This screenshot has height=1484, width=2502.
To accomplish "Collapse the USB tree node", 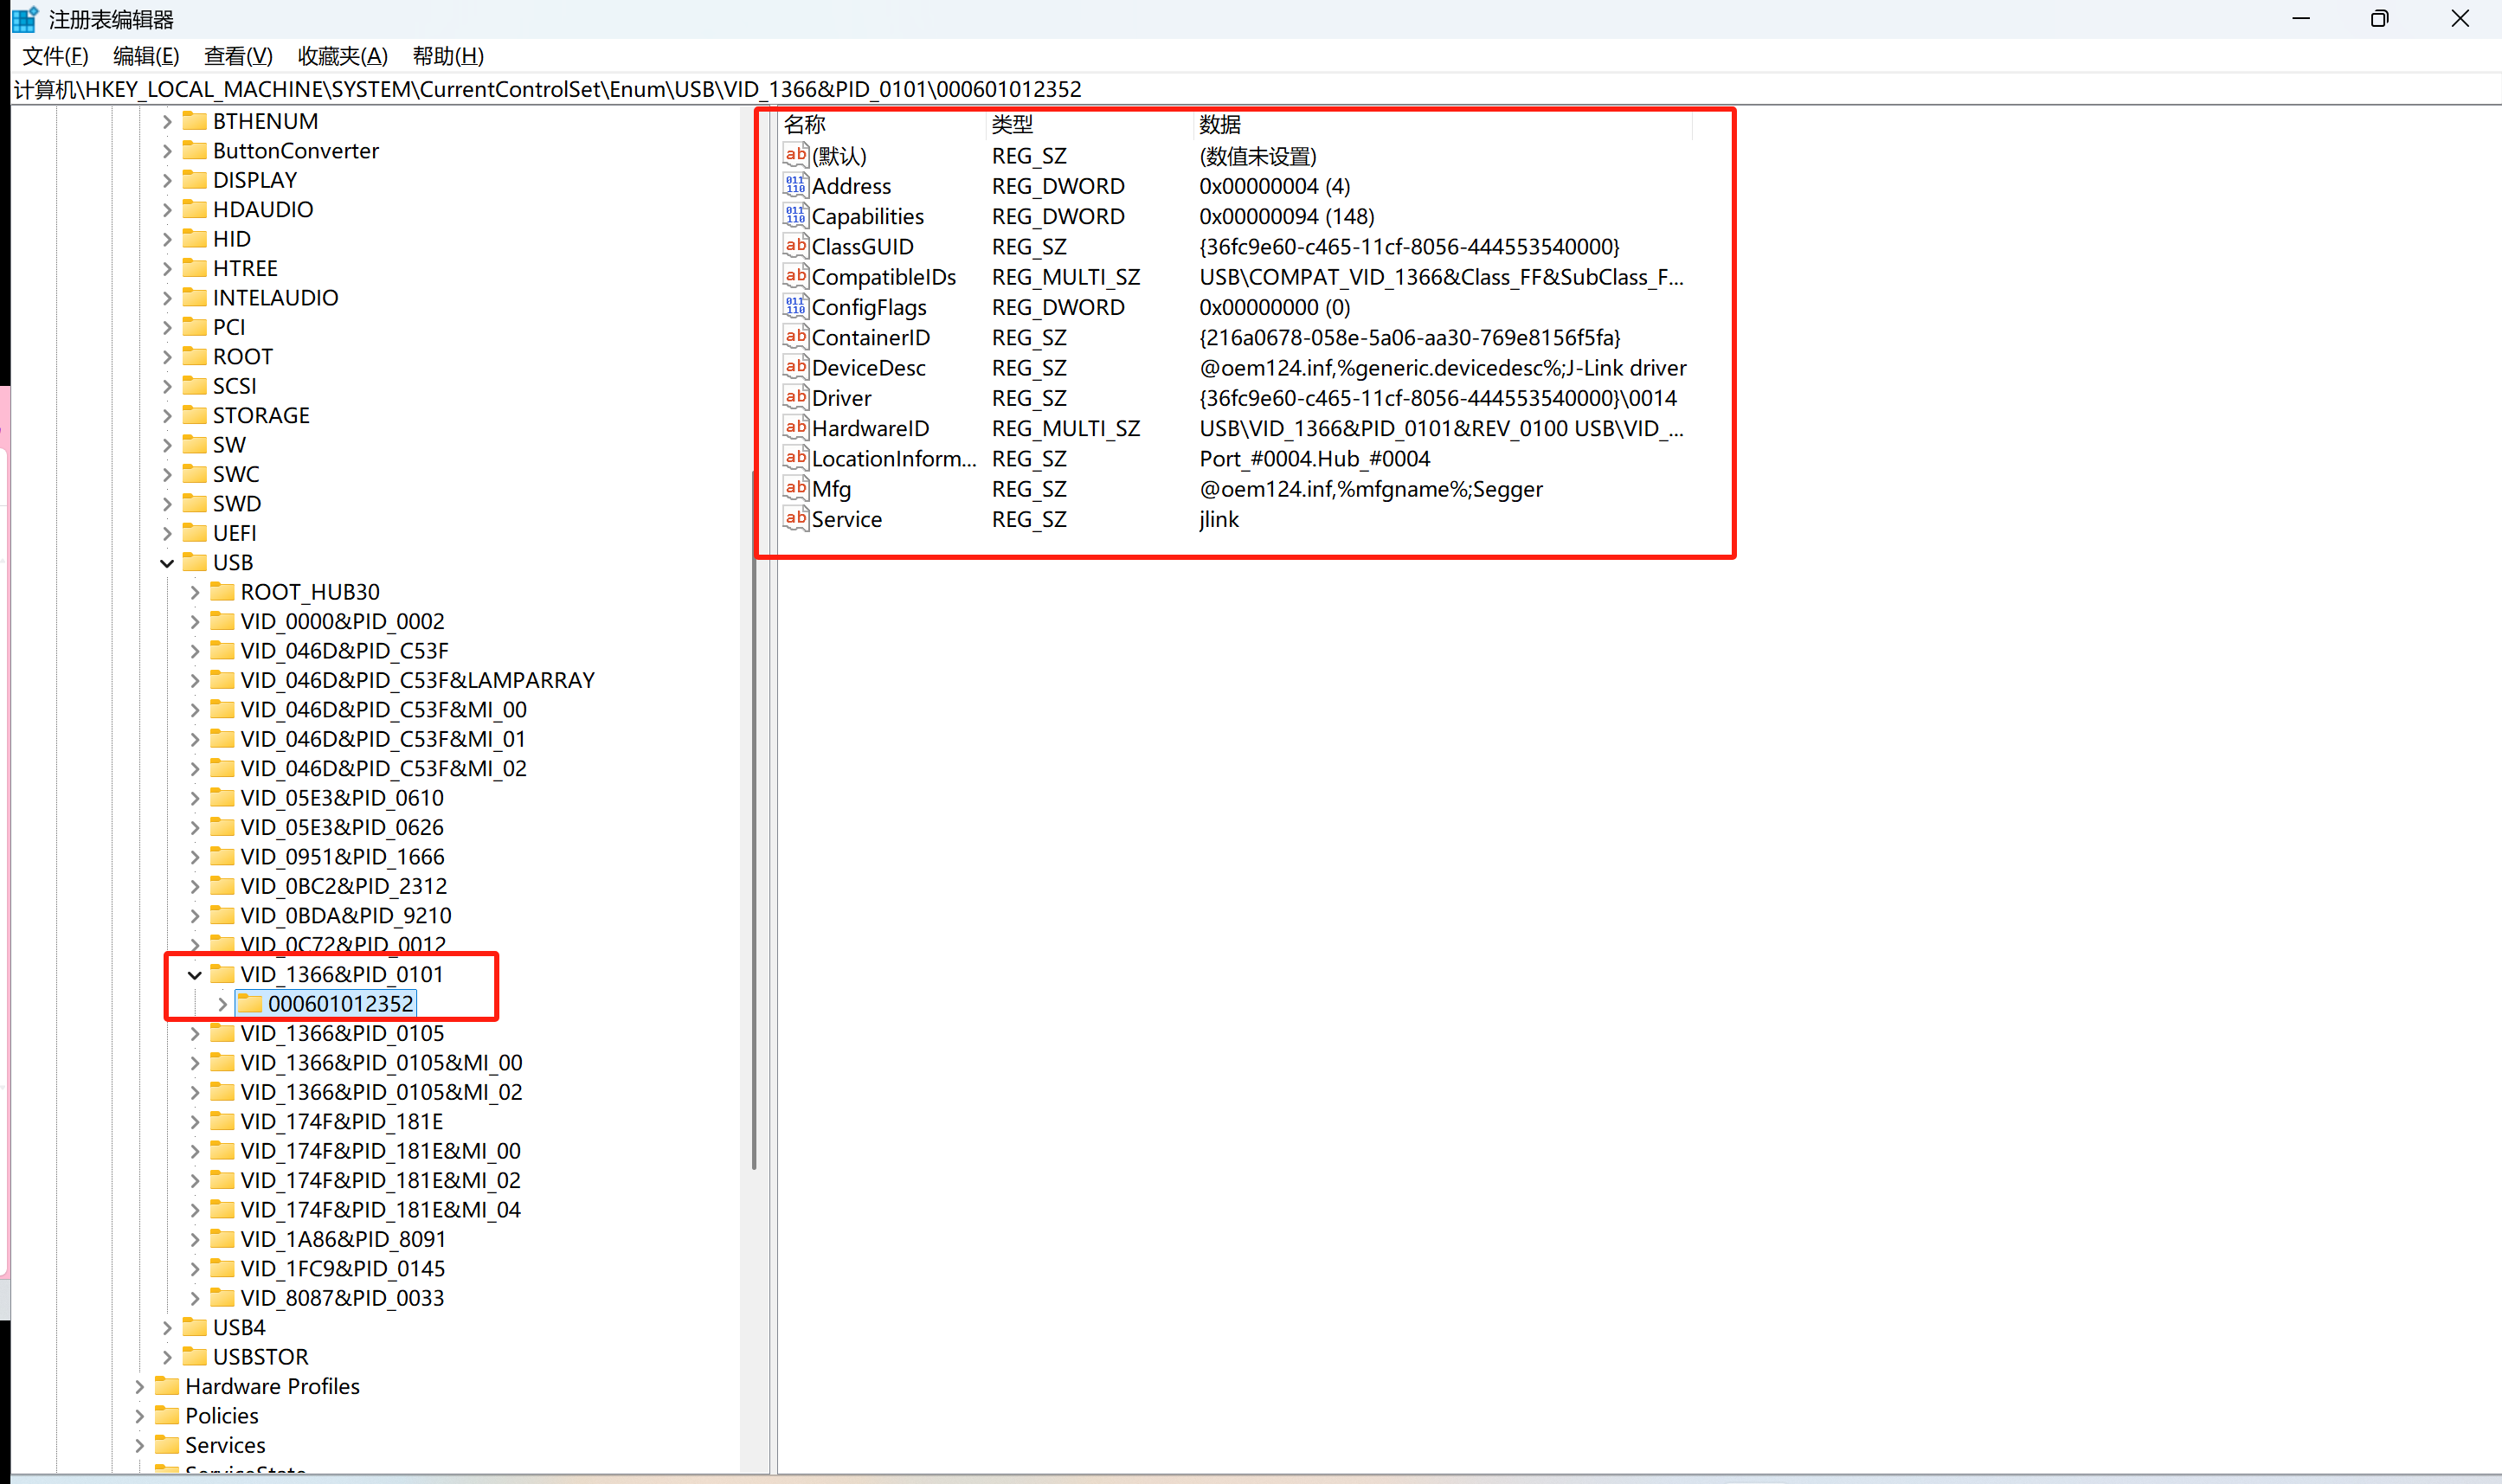I will (x=167, y=563).
